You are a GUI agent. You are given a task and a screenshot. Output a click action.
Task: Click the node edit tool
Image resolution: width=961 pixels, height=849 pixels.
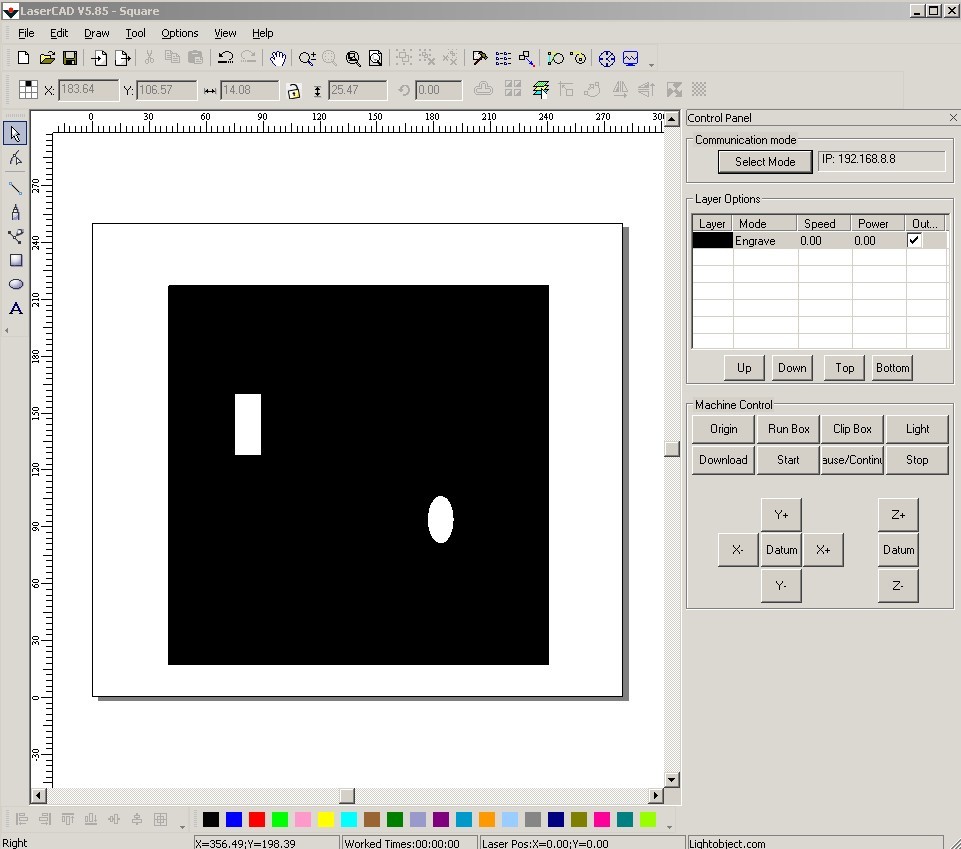coord(15,158)
